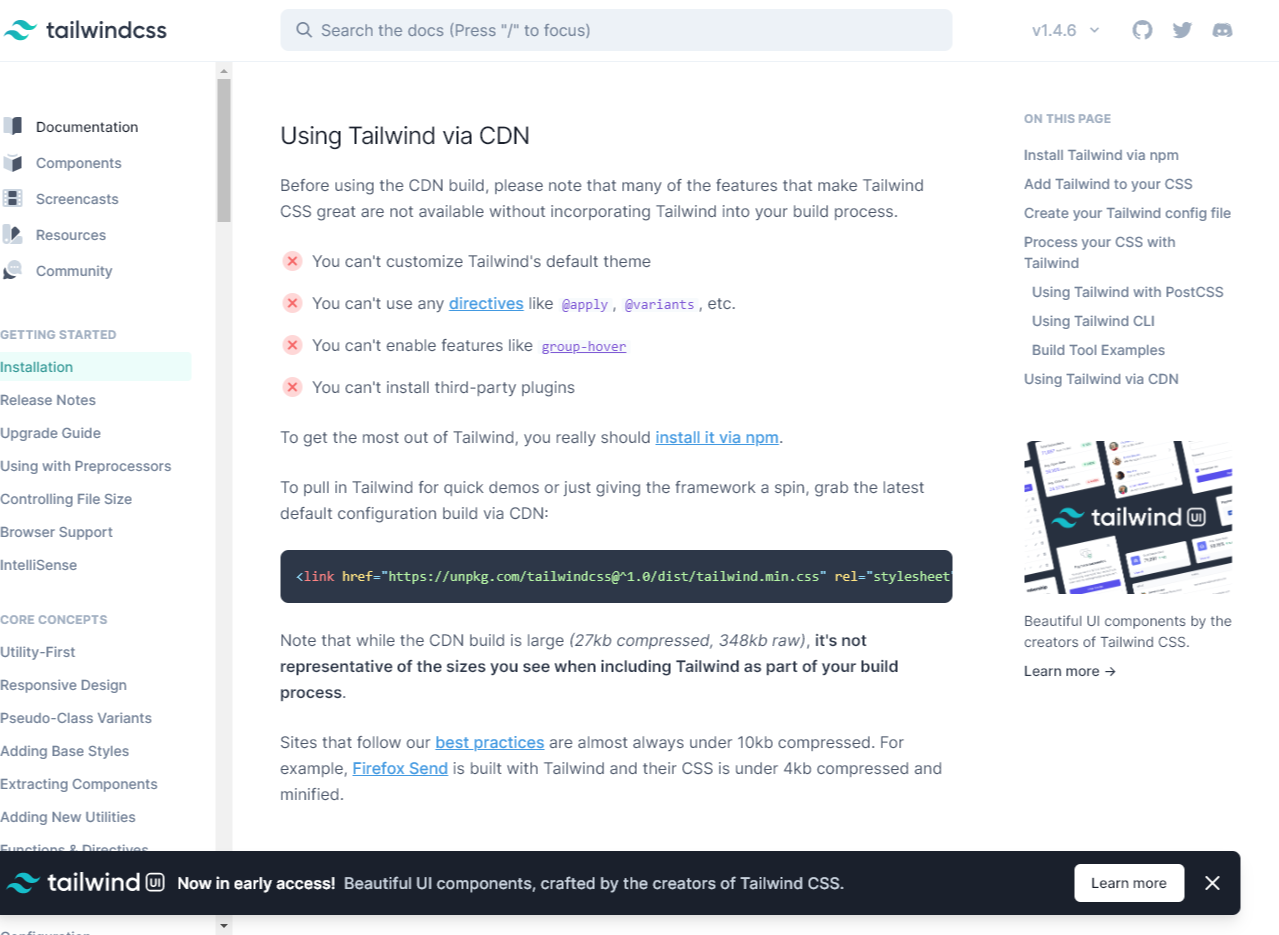Open Adding New Utilities page
The height and width of the screenshot is (935, 1279).
click(x=68, y=817)
